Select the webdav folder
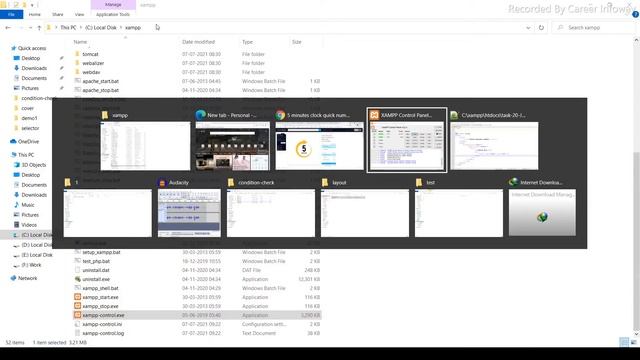Screen dimensions: 640x360 click(x=91, y=72)
